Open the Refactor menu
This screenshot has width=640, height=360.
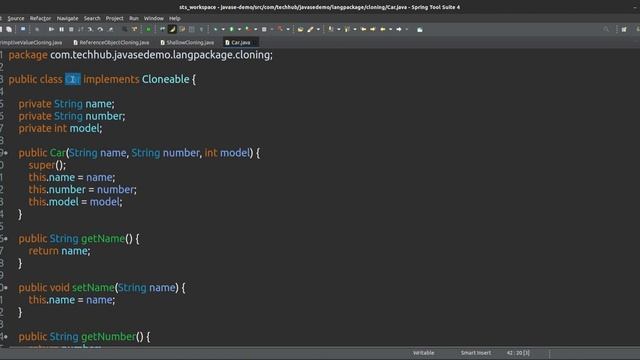[x=40, y=18]
